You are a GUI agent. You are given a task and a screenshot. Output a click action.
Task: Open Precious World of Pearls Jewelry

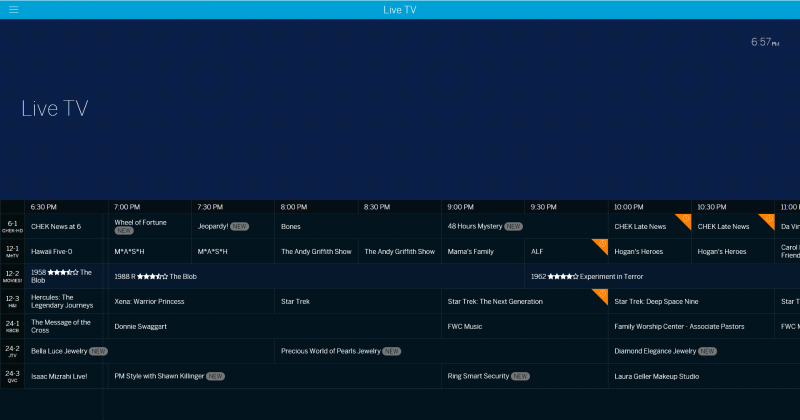pos(441,351)
